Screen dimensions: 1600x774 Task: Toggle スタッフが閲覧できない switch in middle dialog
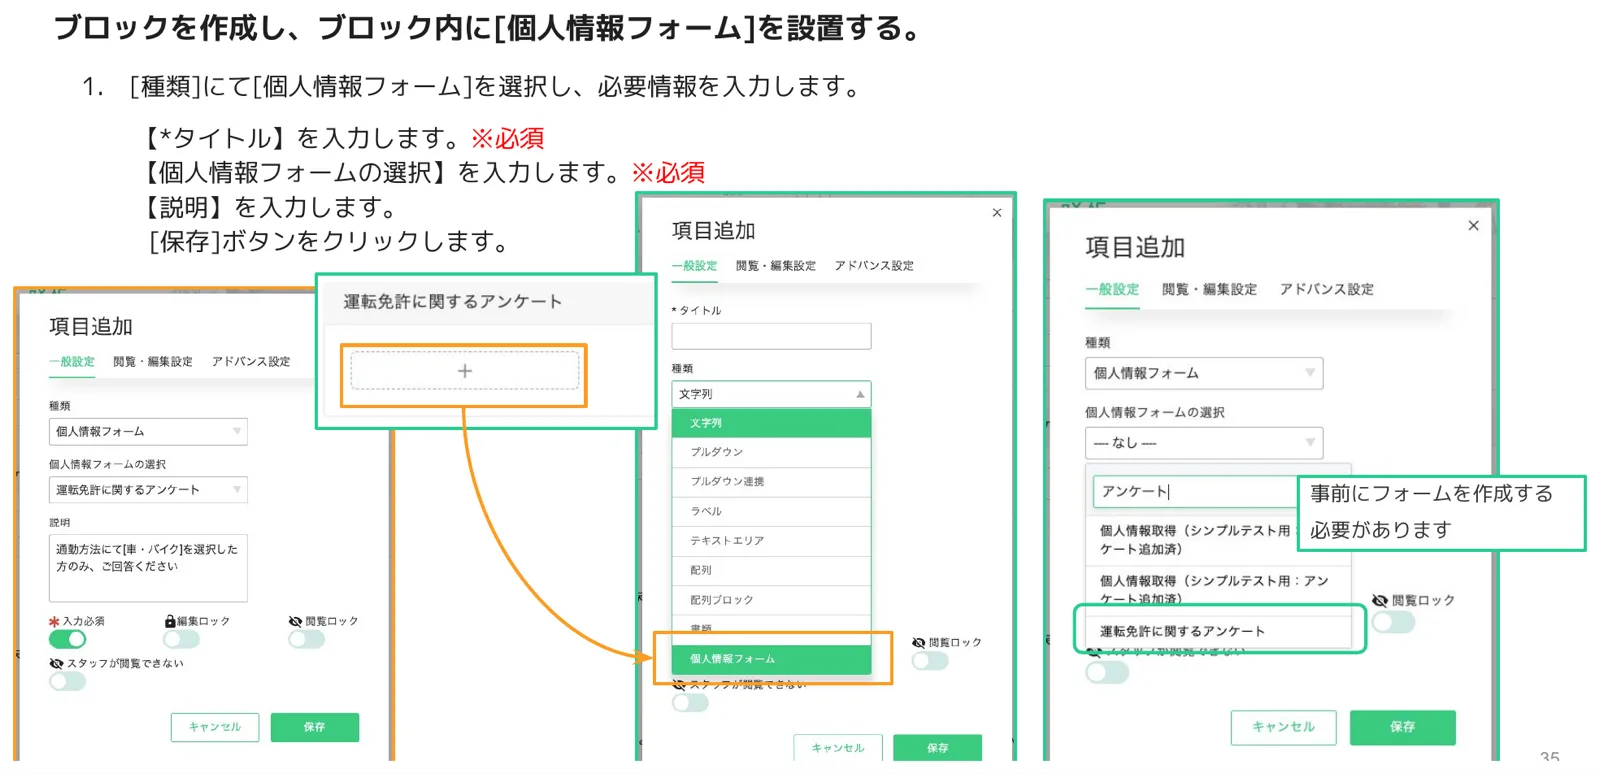pos(690,702)
